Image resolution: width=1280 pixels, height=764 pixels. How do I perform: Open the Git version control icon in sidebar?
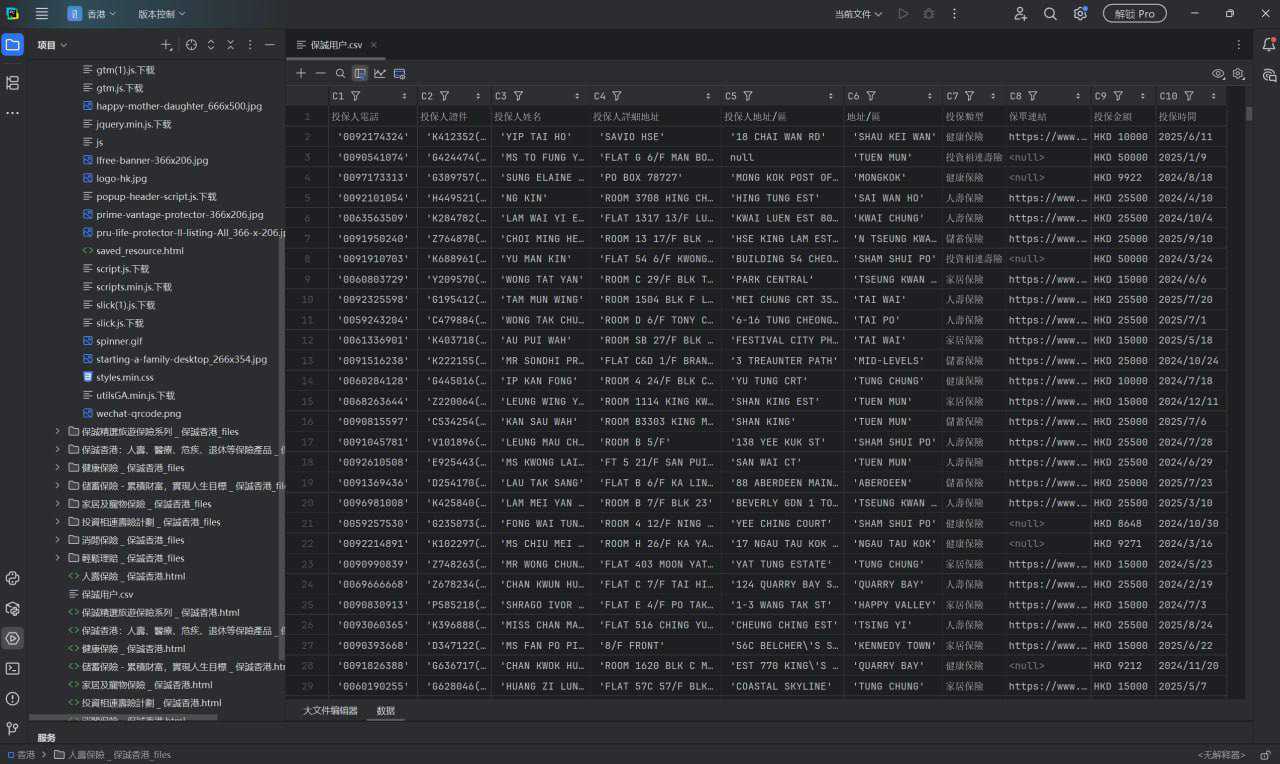(x=12, y=728)
